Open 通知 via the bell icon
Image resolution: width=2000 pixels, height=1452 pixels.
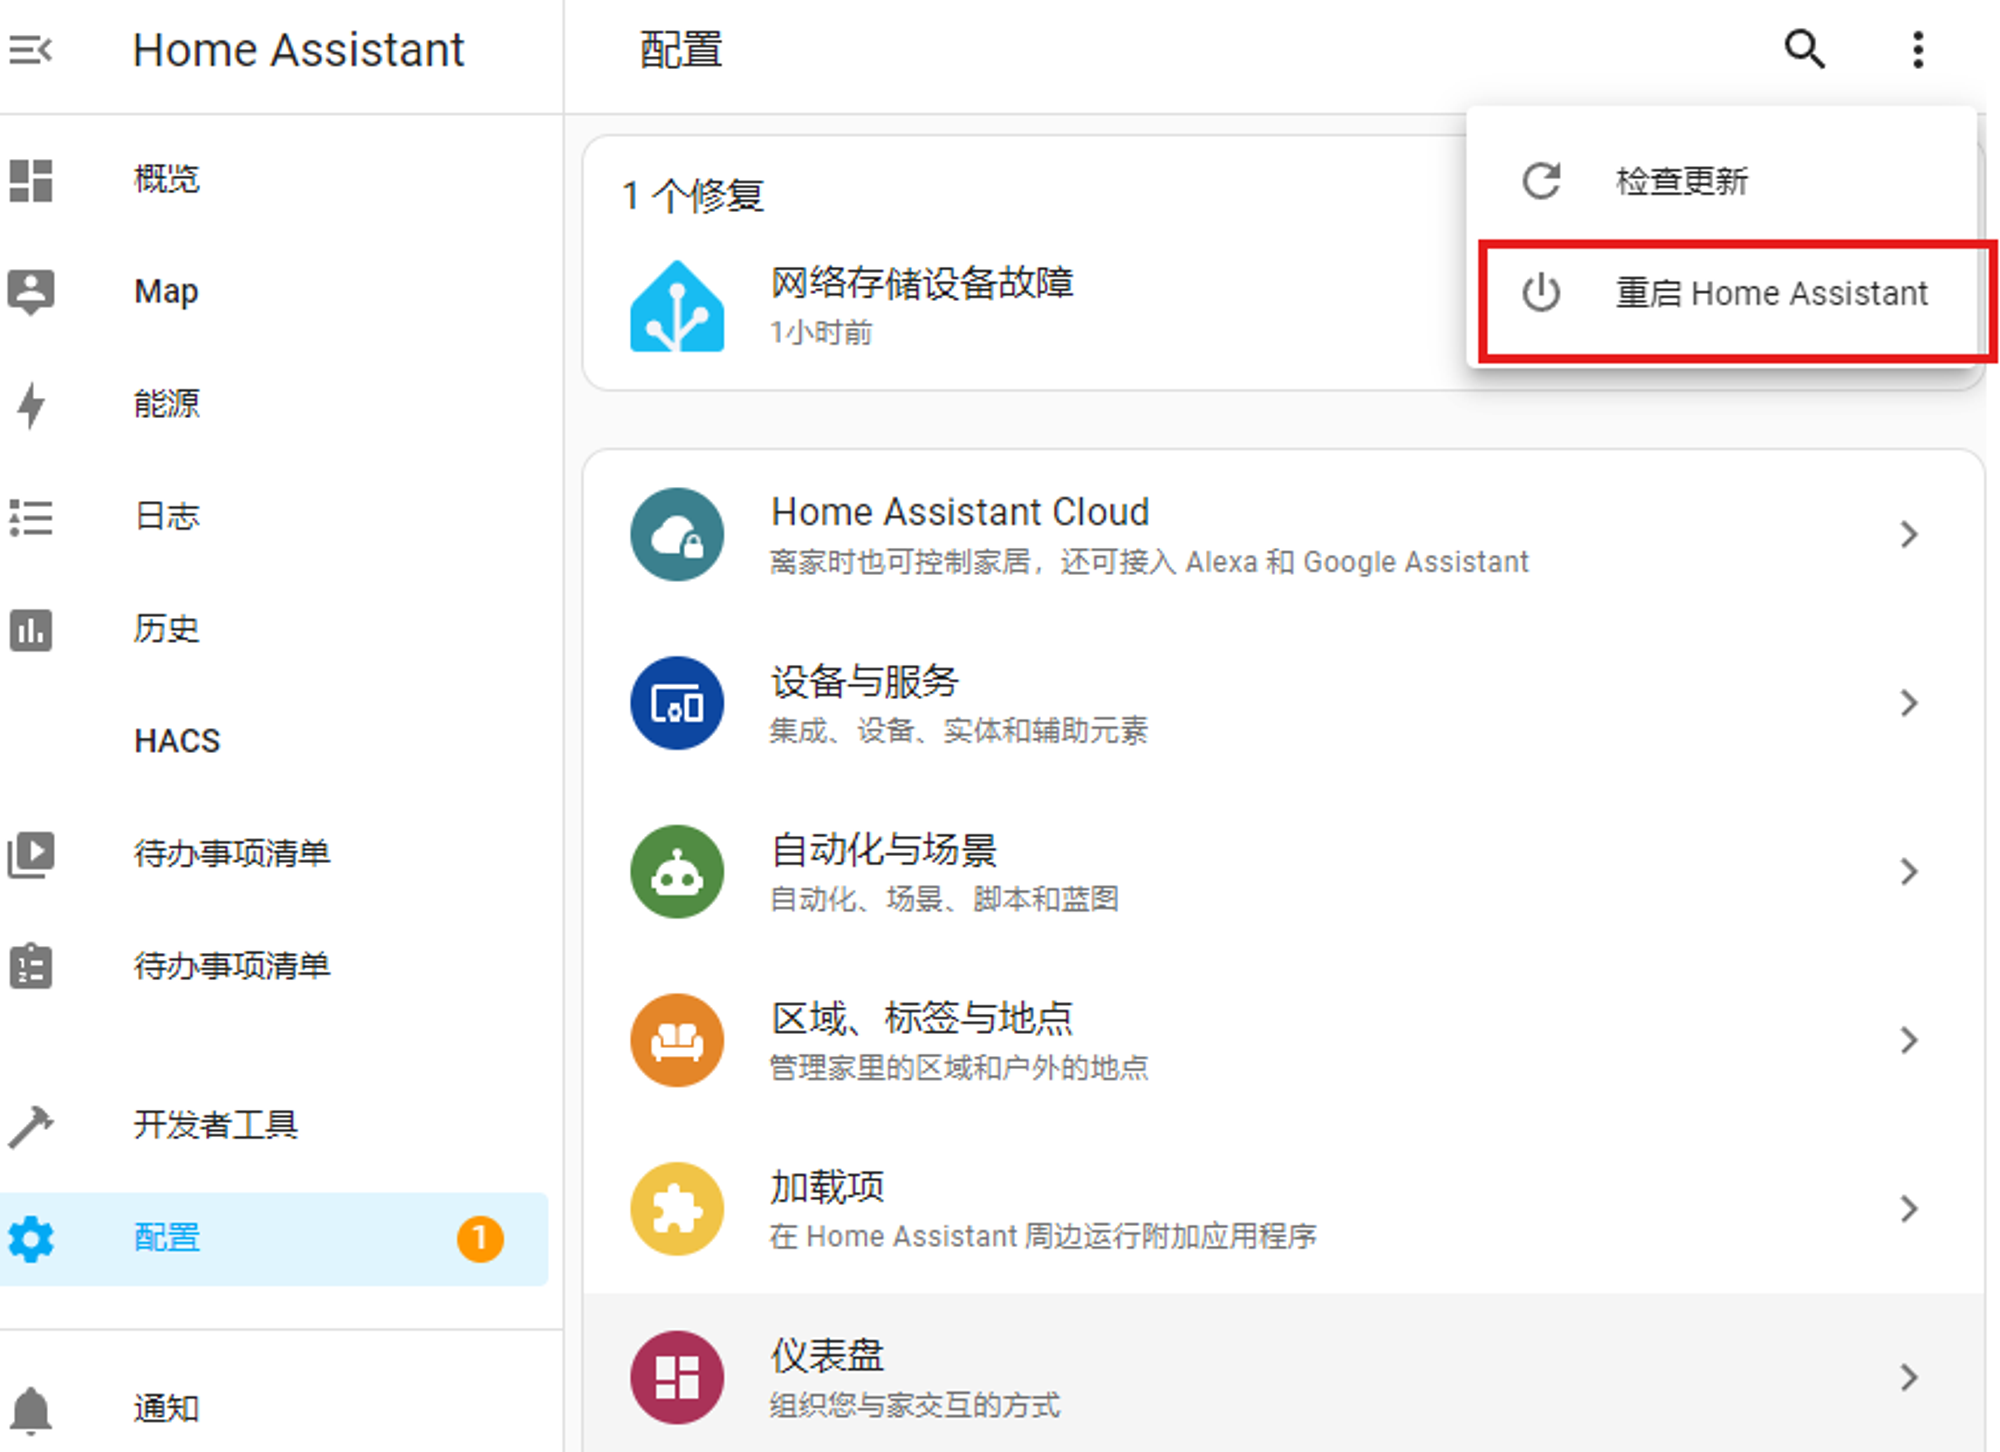click(x=31, y=1409)
